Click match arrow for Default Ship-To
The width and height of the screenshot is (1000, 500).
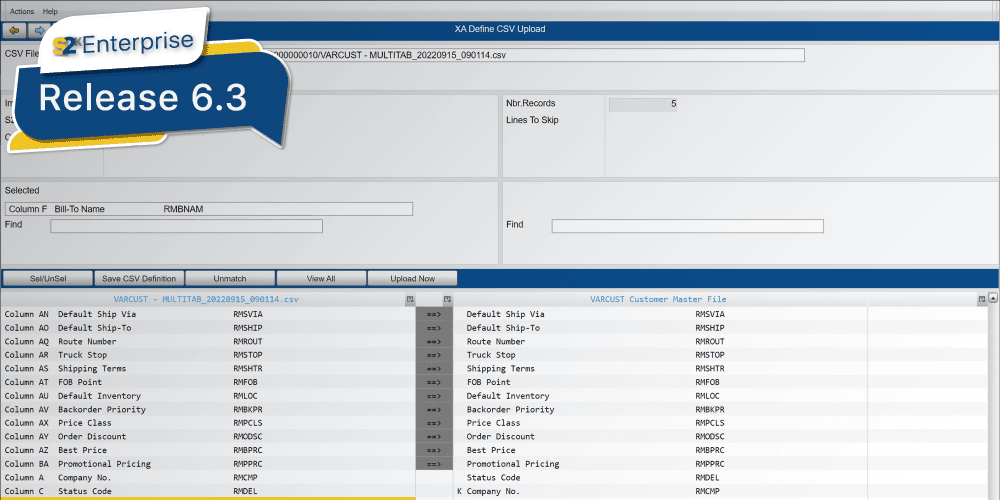(434, 328)
